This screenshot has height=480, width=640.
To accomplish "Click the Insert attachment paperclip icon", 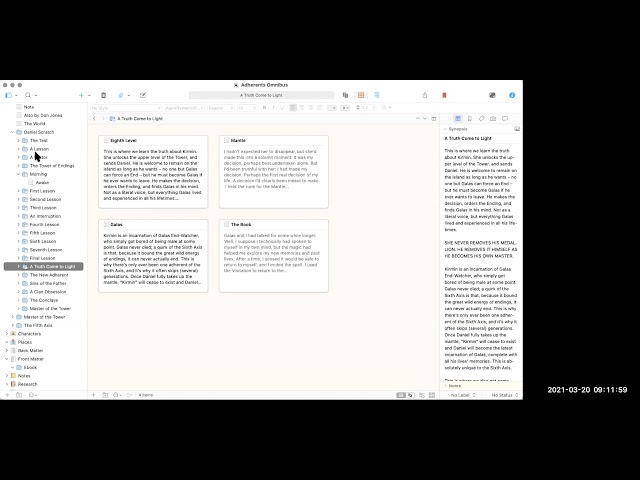I will tap(121, 95).
